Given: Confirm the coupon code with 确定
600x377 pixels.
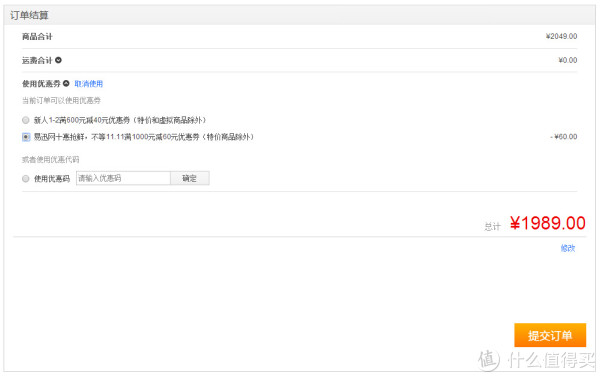Looking at the screenshot, I should [x=190, y=178].
